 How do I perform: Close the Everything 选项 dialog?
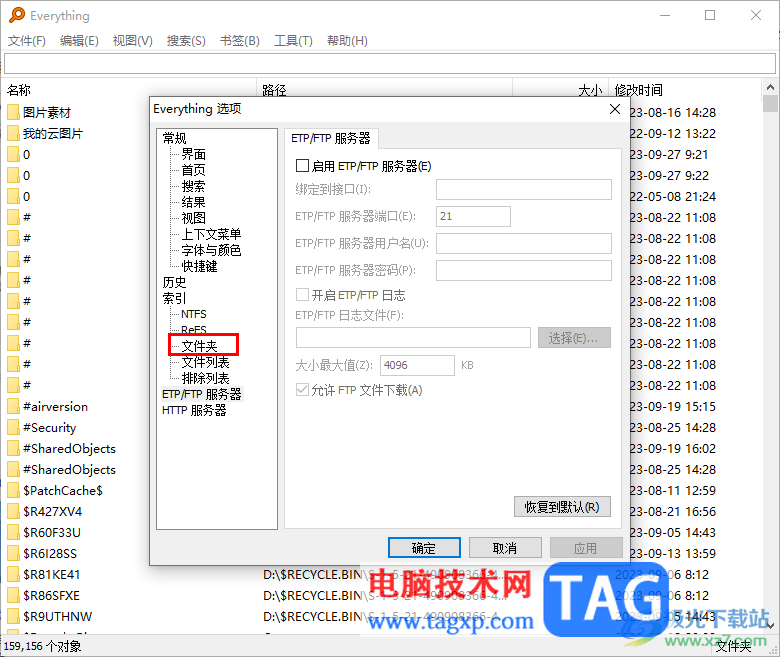[615, 109]
